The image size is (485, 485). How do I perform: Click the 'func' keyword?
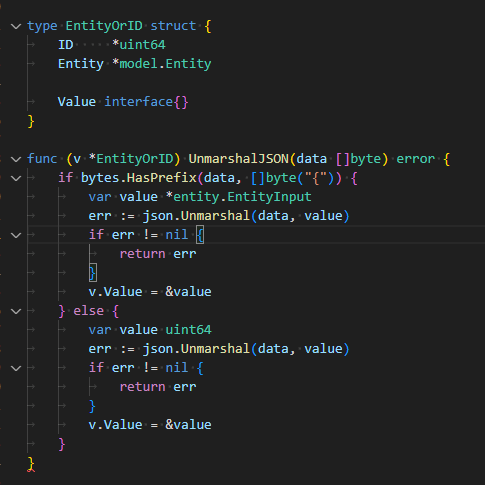tap(42, 159)
